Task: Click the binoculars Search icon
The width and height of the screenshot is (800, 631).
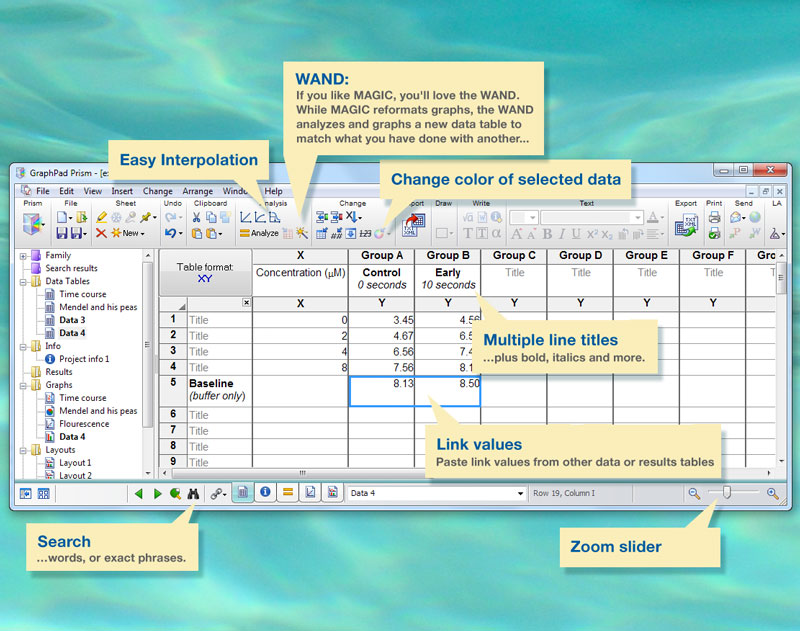Action: (x=193, y=493)
